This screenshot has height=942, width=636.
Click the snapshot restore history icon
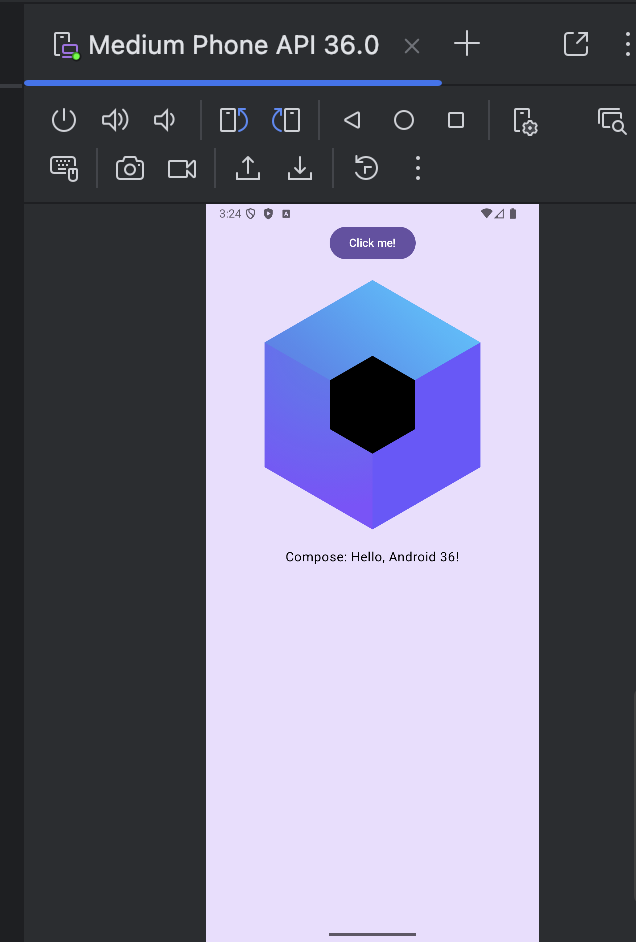(x=366, y=168)
